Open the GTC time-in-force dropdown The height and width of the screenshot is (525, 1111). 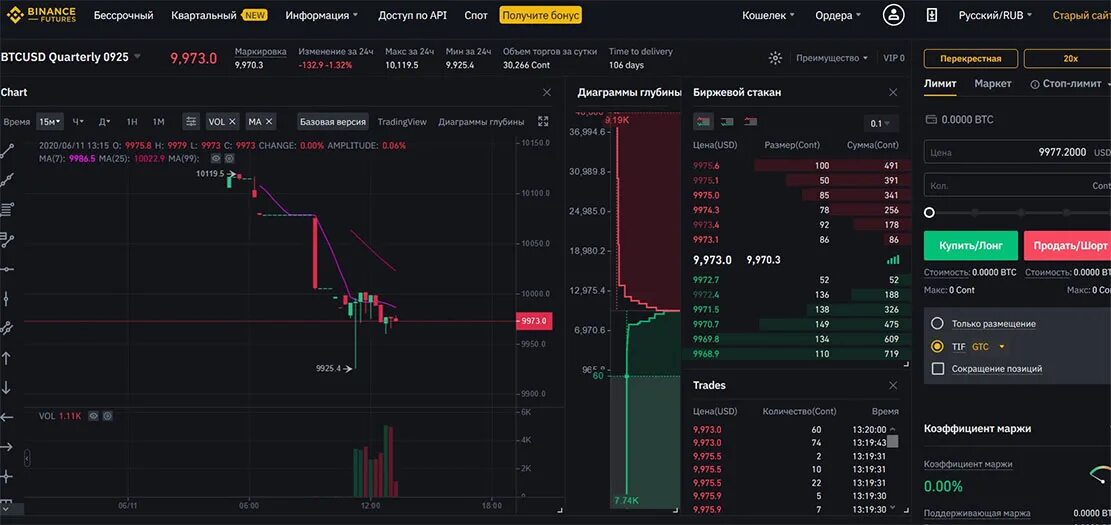pos(988,346)
